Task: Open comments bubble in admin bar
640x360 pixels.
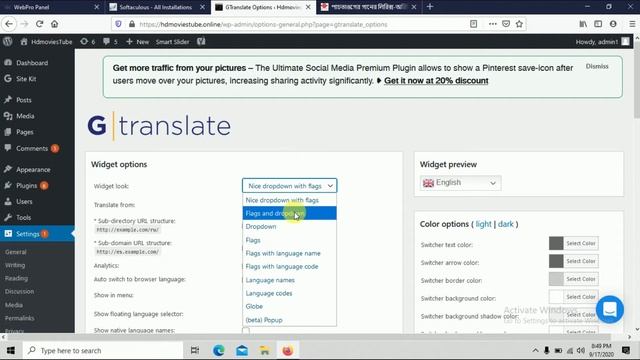Action: pyautogui.click(x=110, y=42)
